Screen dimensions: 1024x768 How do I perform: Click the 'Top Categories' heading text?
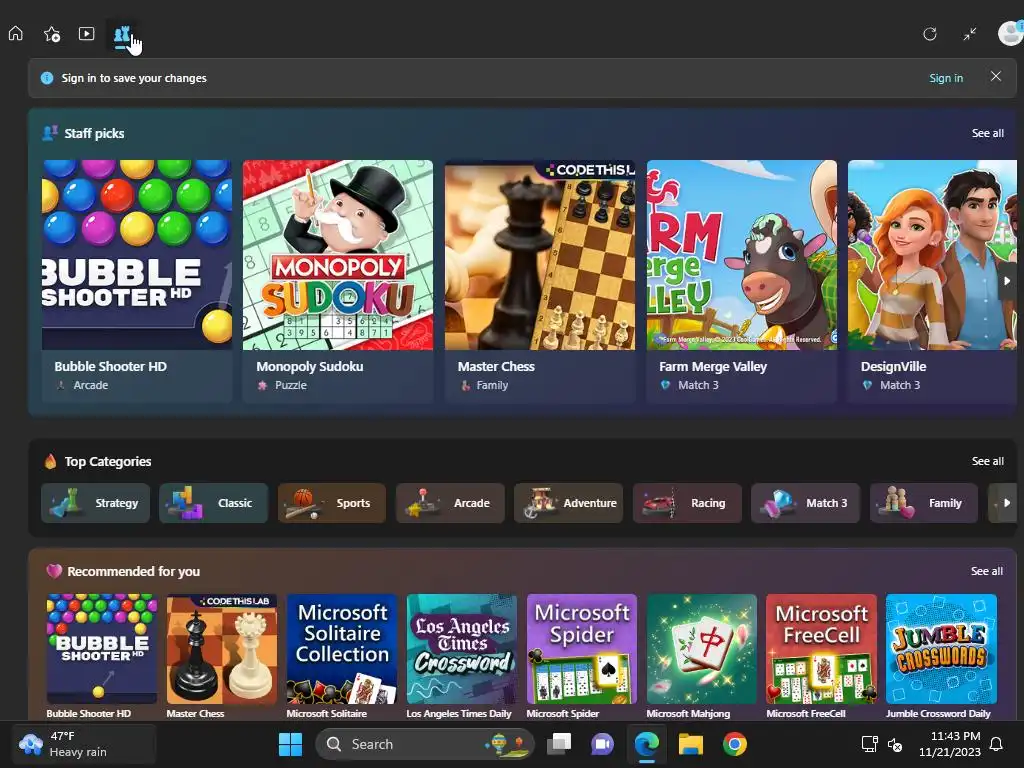[x=108, y=462]
